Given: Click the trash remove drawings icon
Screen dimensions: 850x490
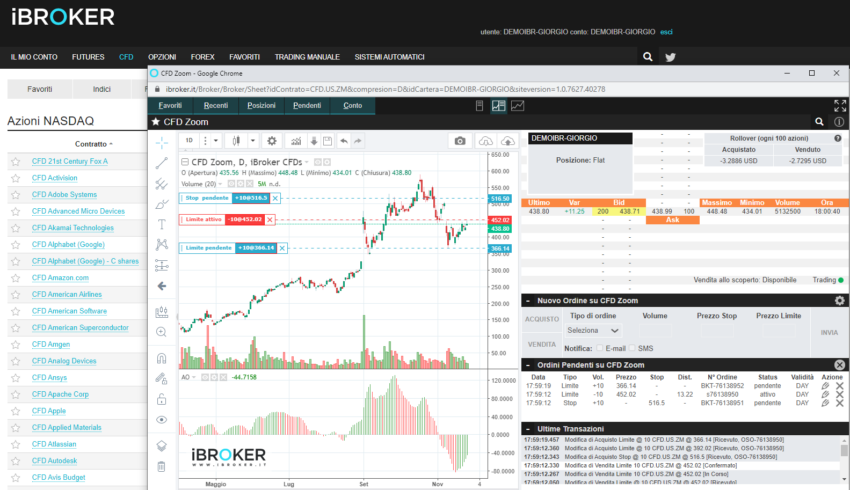Looking at the screenshot, I should coord(162,466).
